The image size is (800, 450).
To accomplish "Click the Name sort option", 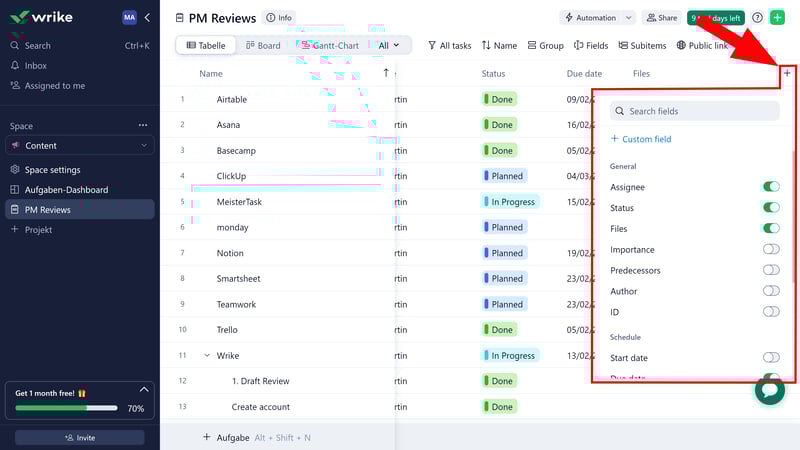I will pyautogui.click(x=499, y=45).
